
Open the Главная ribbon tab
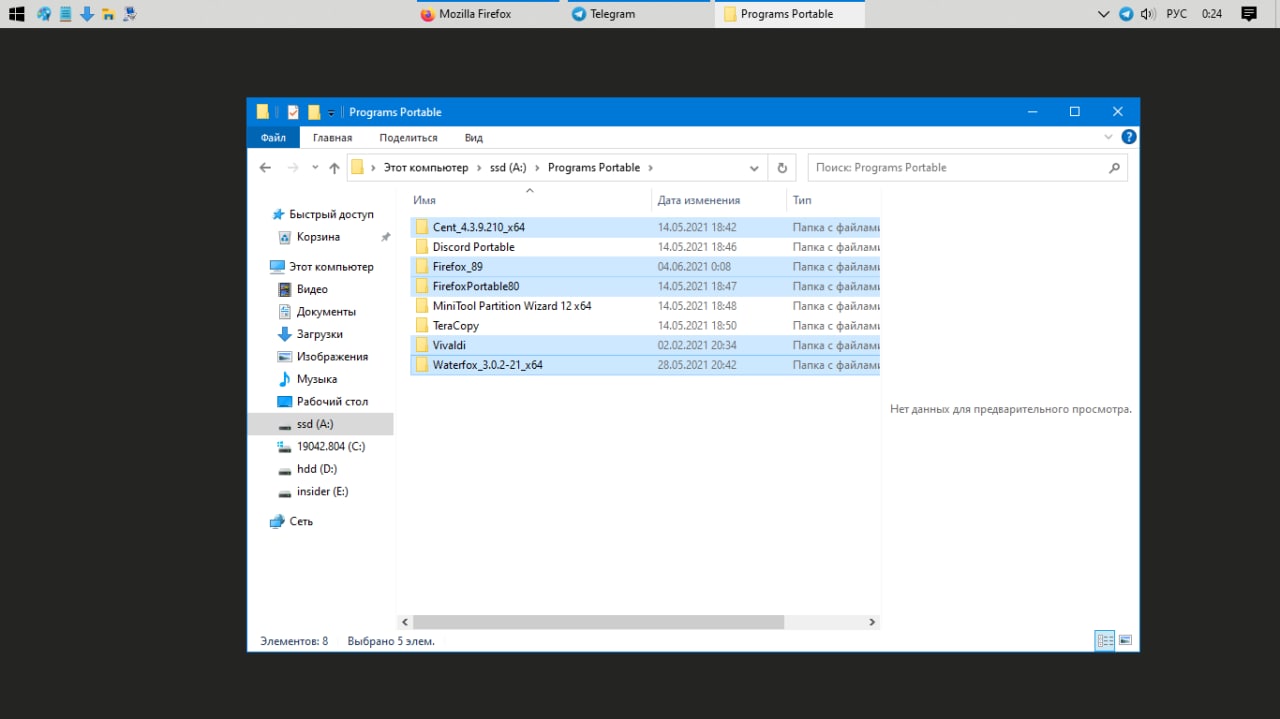coord(332,138)
